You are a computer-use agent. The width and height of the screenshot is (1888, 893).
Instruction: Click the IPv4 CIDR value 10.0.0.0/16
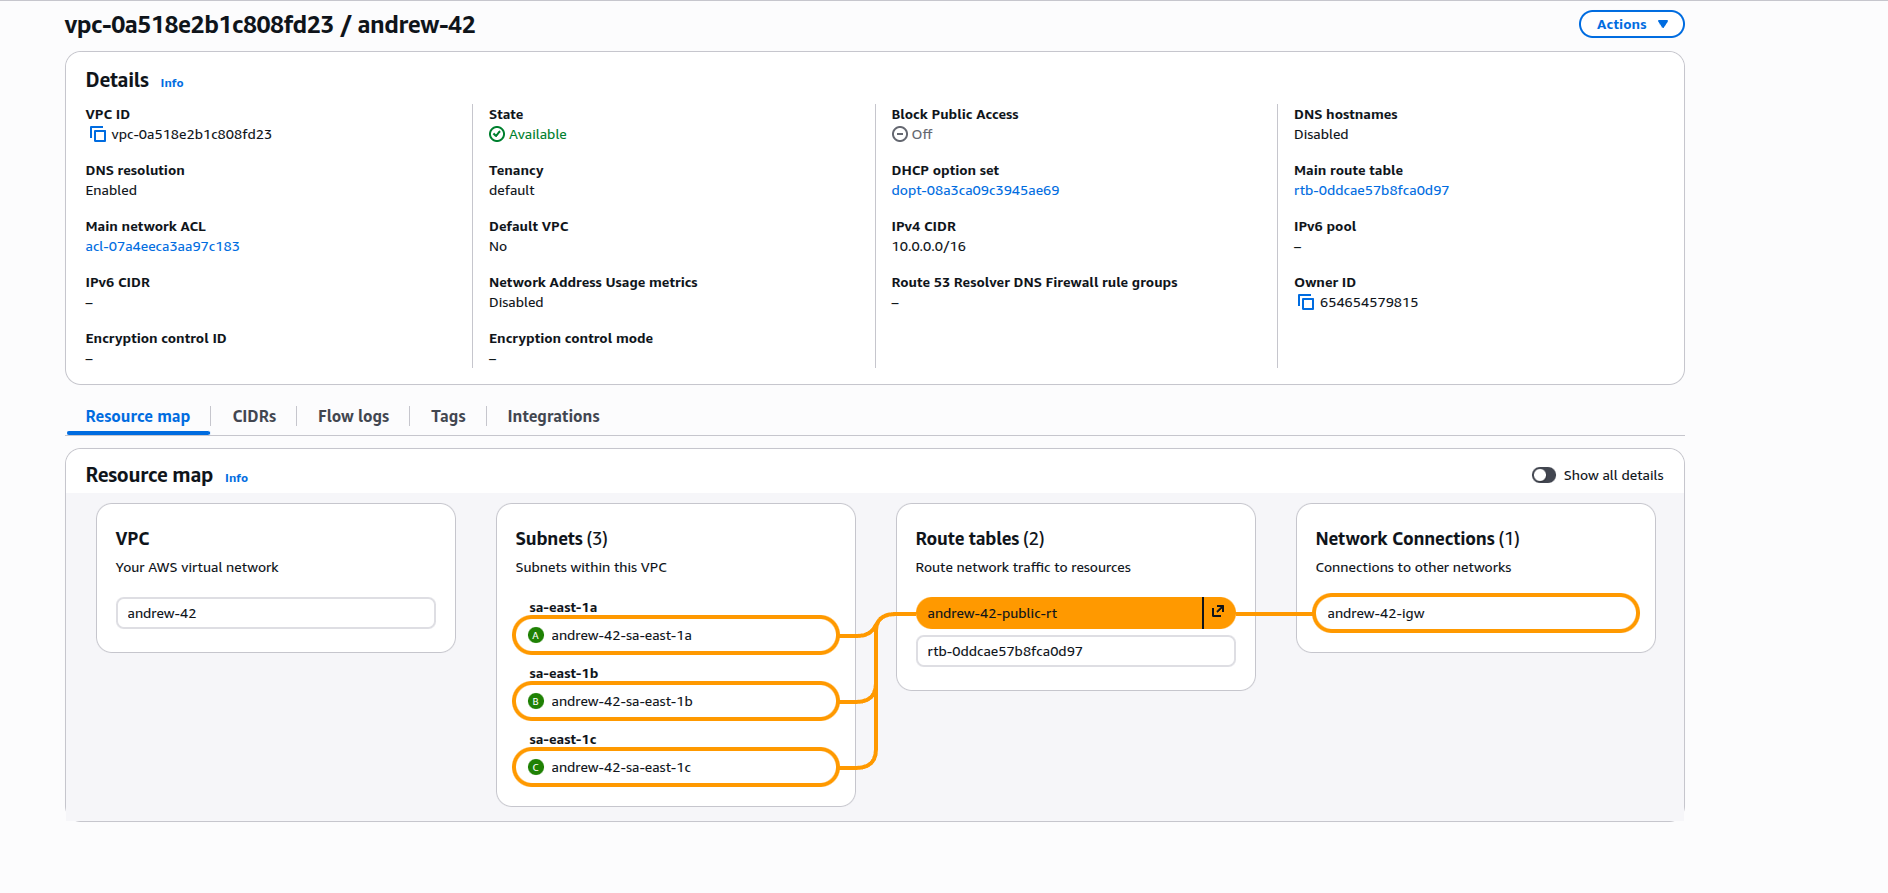coord(929,246)
